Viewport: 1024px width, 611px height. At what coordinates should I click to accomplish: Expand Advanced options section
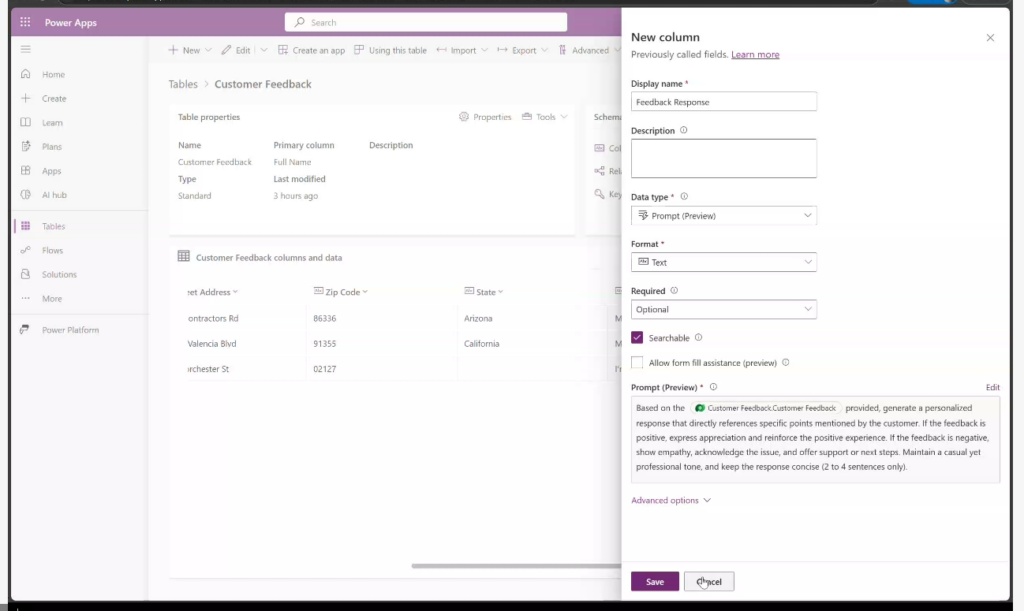[671, 500]
